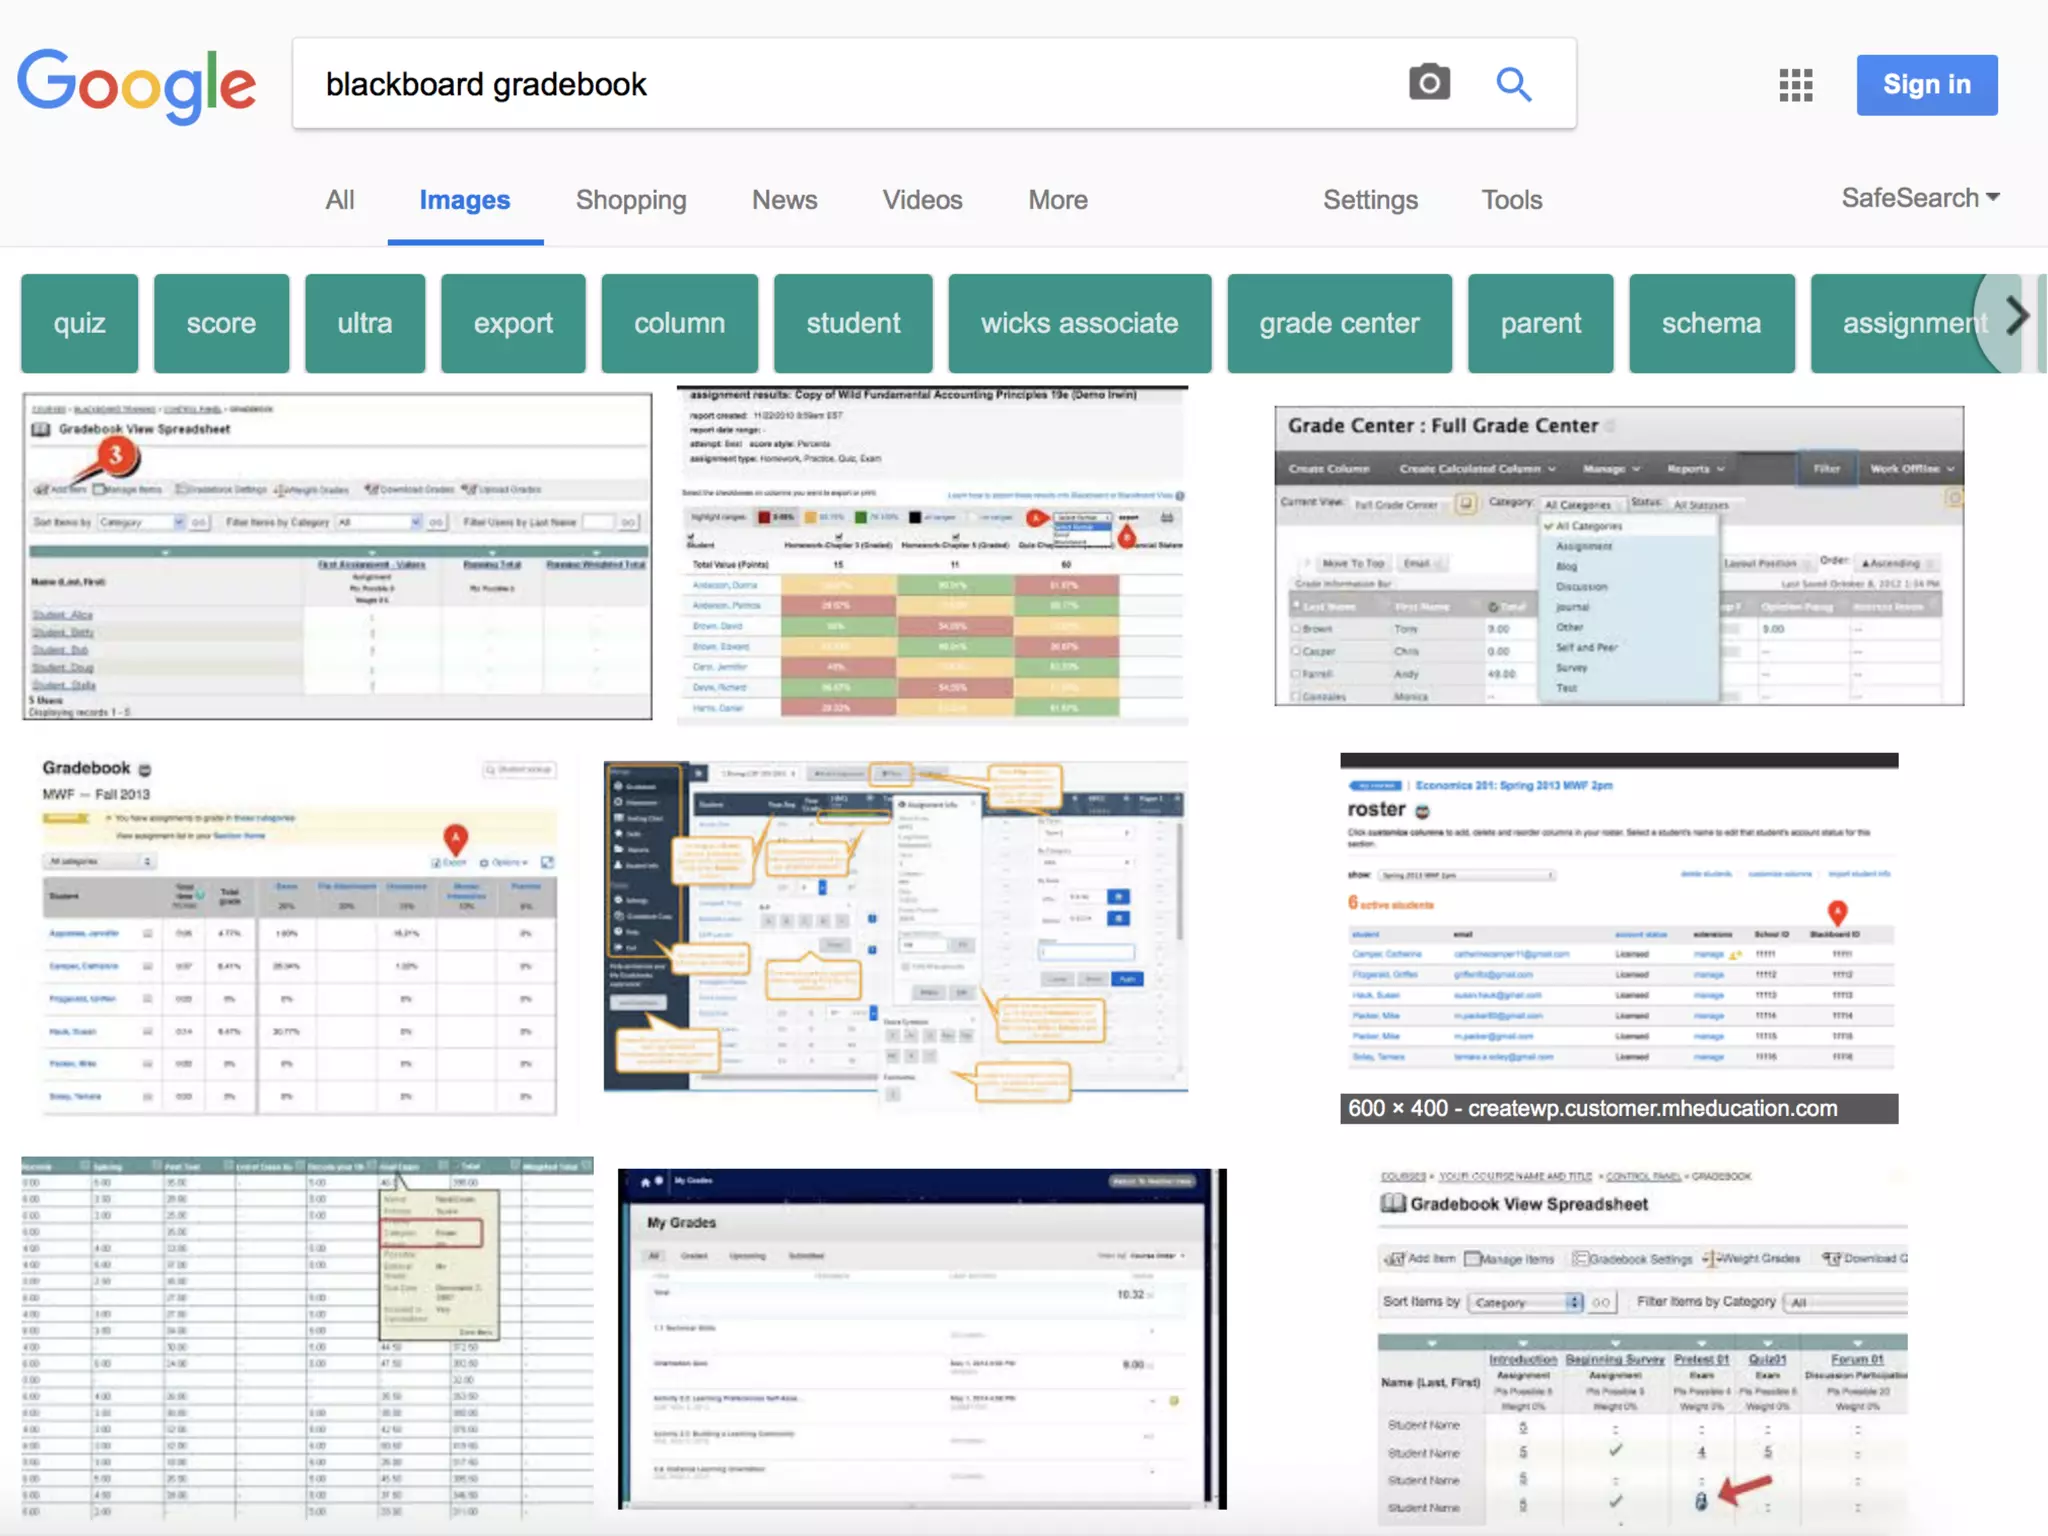Open the Tools filter options

coord(1511,200)
